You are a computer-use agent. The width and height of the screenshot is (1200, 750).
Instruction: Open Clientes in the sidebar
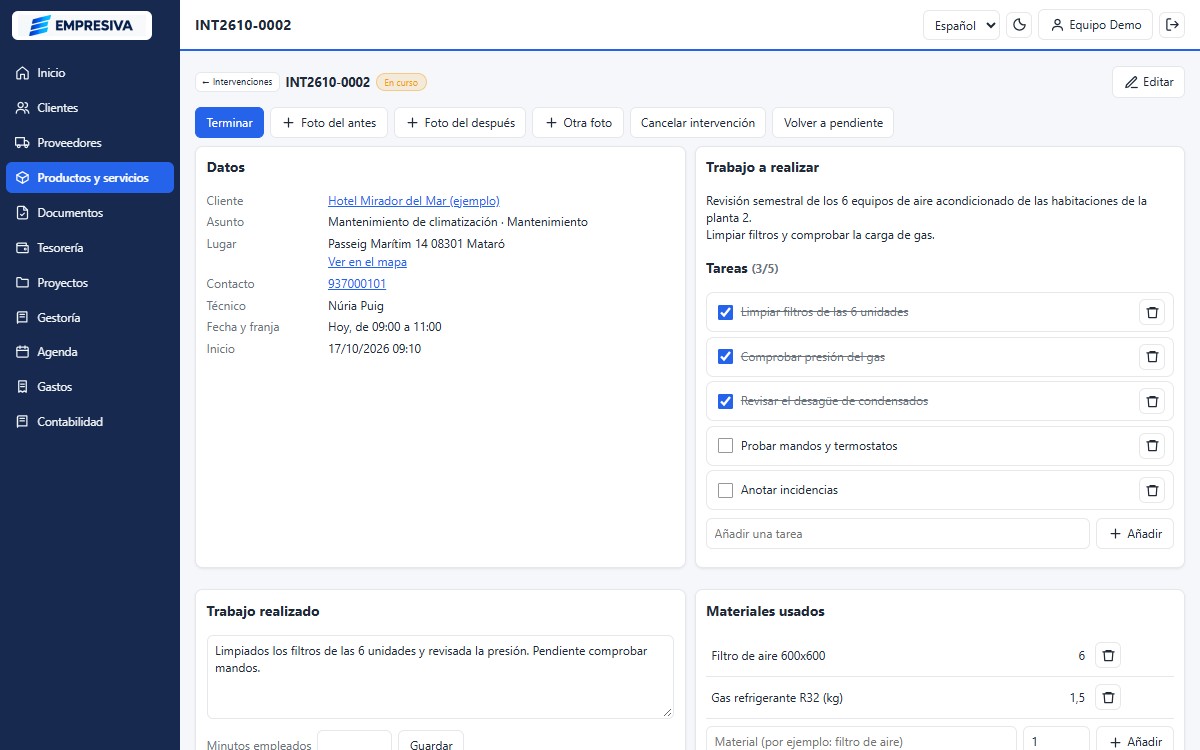(x=90, y=108)
